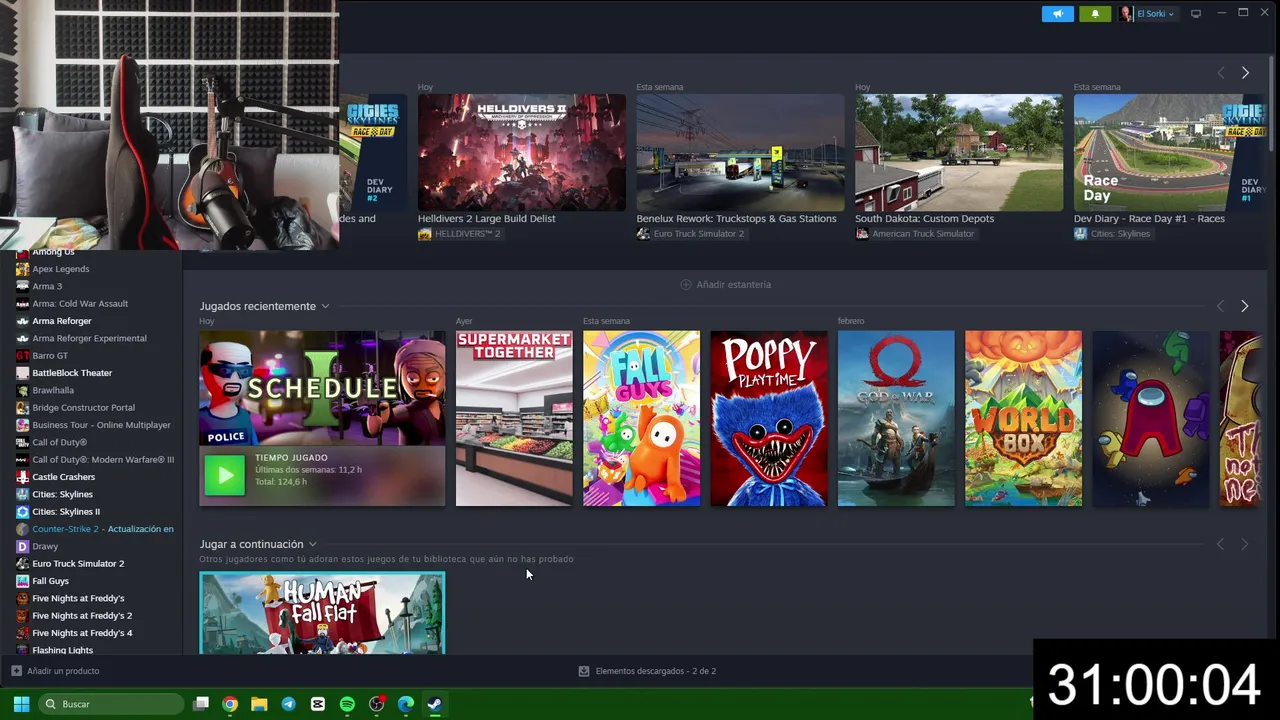Click Euro Truck Simulator 2 news source label
Viewport: 1280px width, 720px height.
click(690, 234)
